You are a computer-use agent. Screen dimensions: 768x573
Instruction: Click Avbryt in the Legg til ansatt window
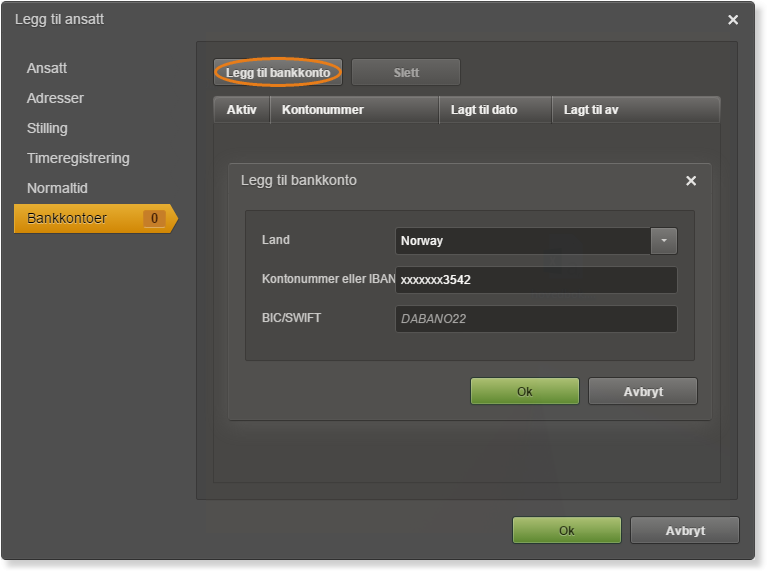pyautogui.click(x=685, y=530)
